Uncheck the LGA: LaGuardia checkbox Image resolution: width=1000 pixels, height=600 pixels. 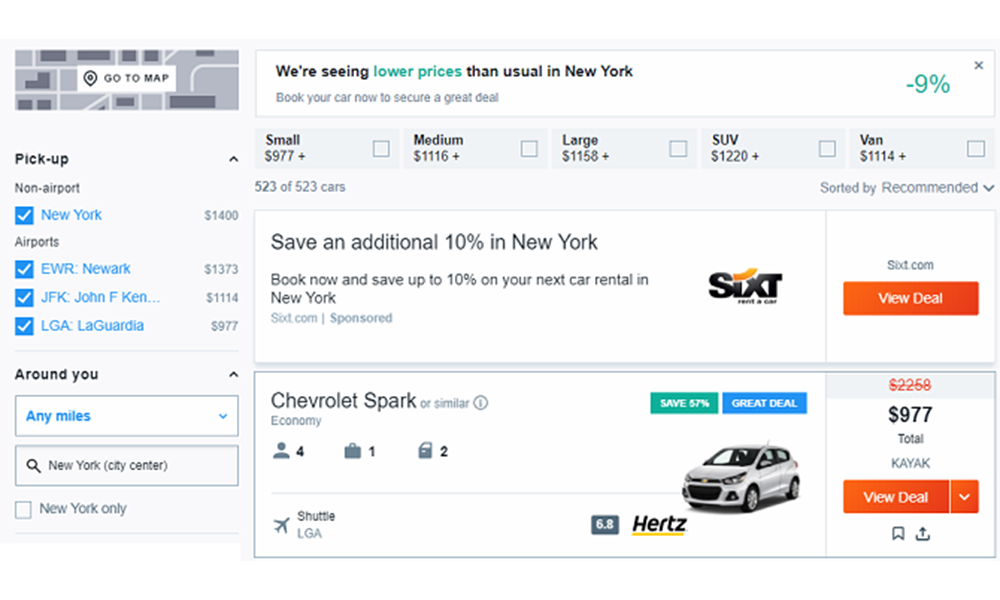coord(25,326)
